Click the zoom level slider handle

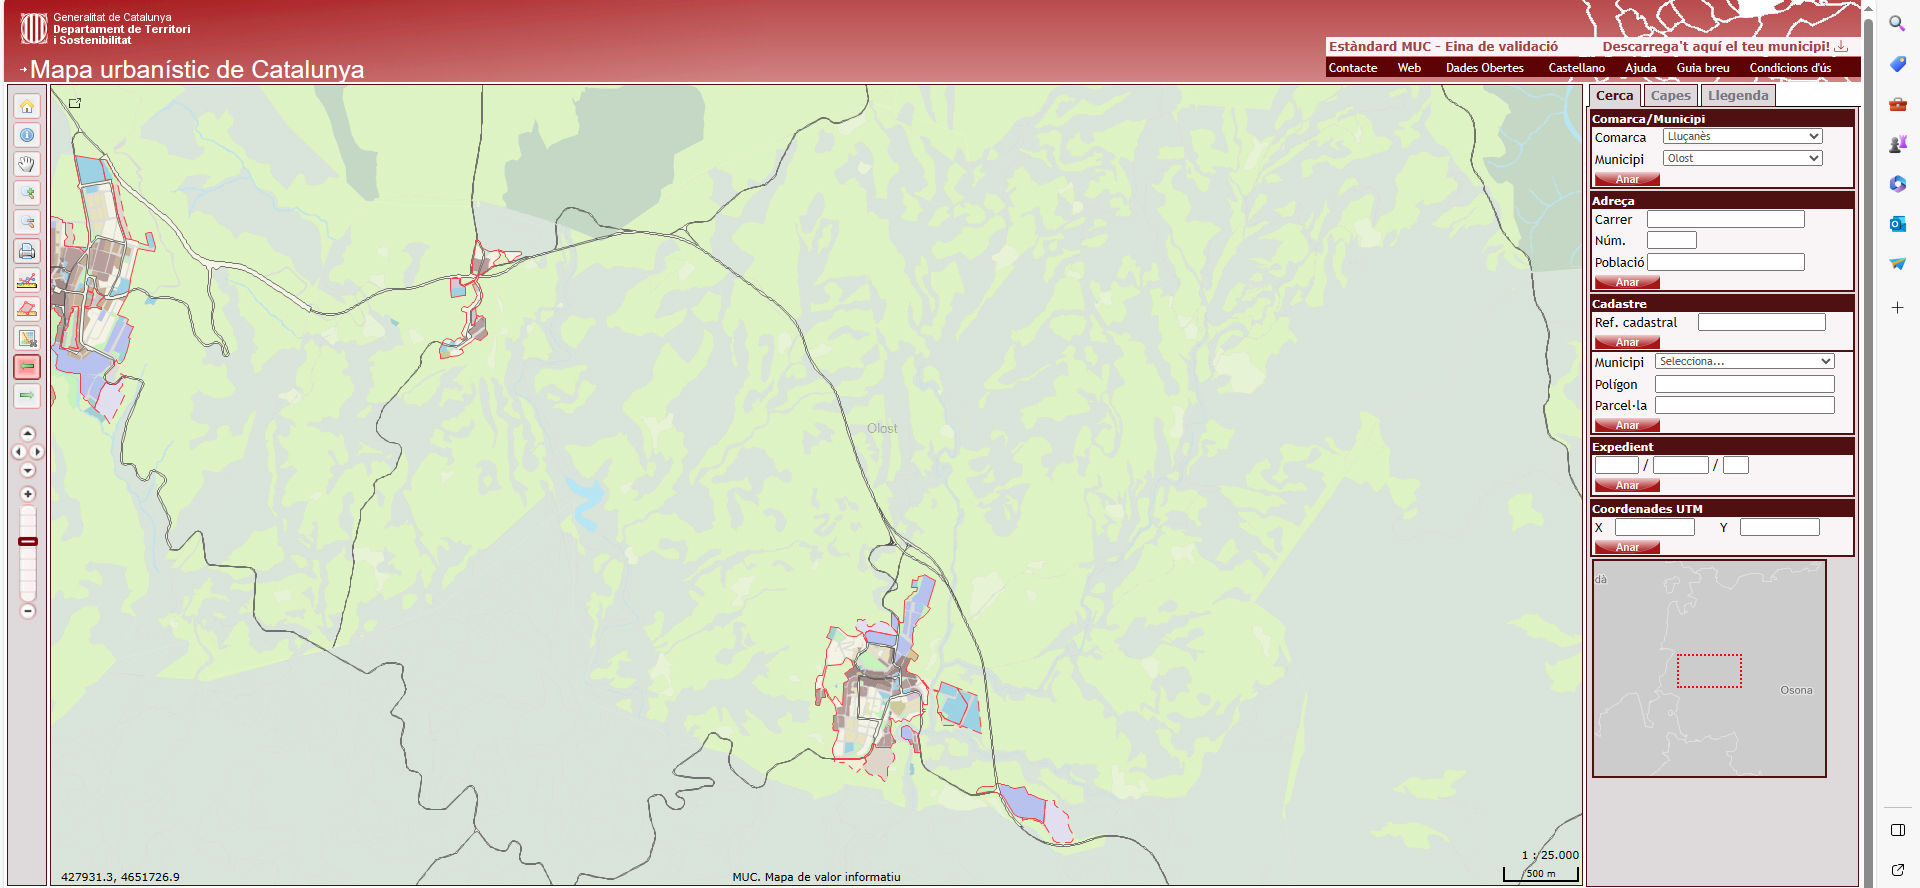28,542
